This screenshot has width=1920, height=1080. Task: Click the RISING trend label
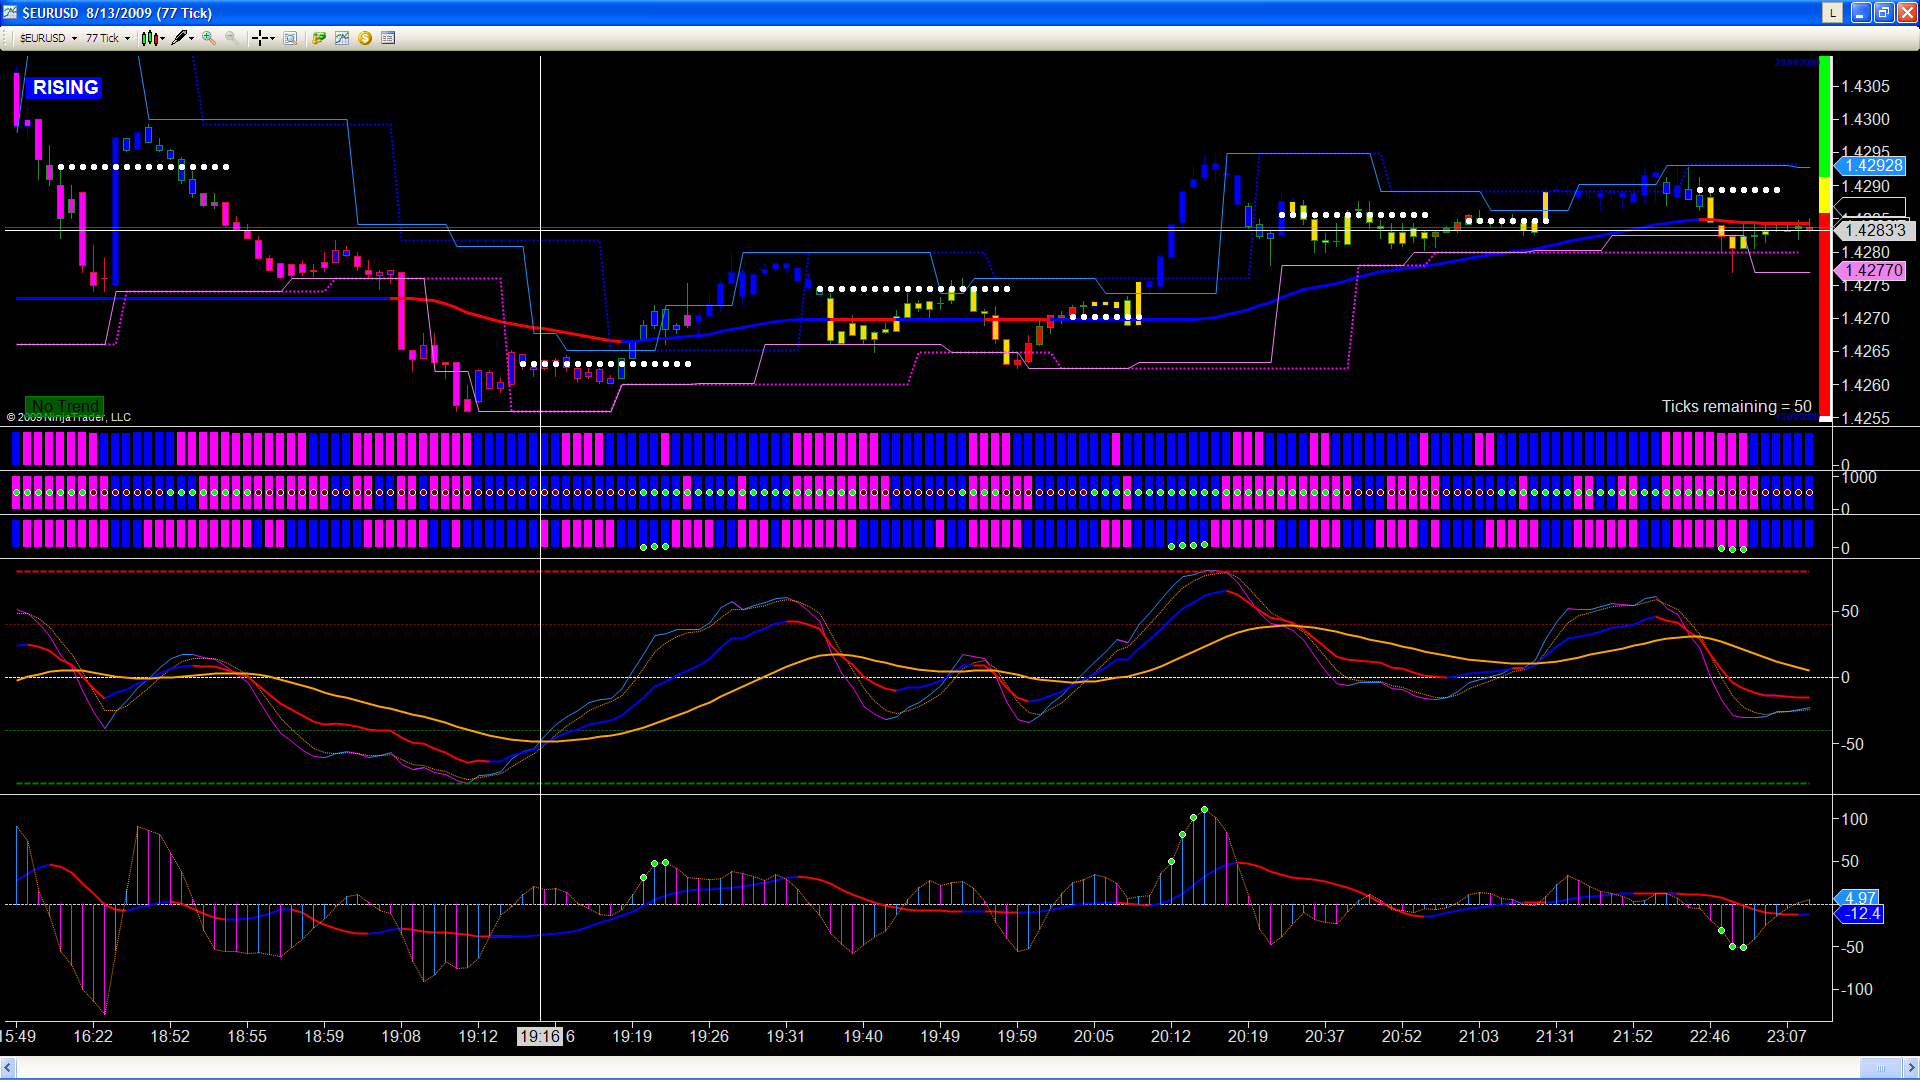(65, 88)
